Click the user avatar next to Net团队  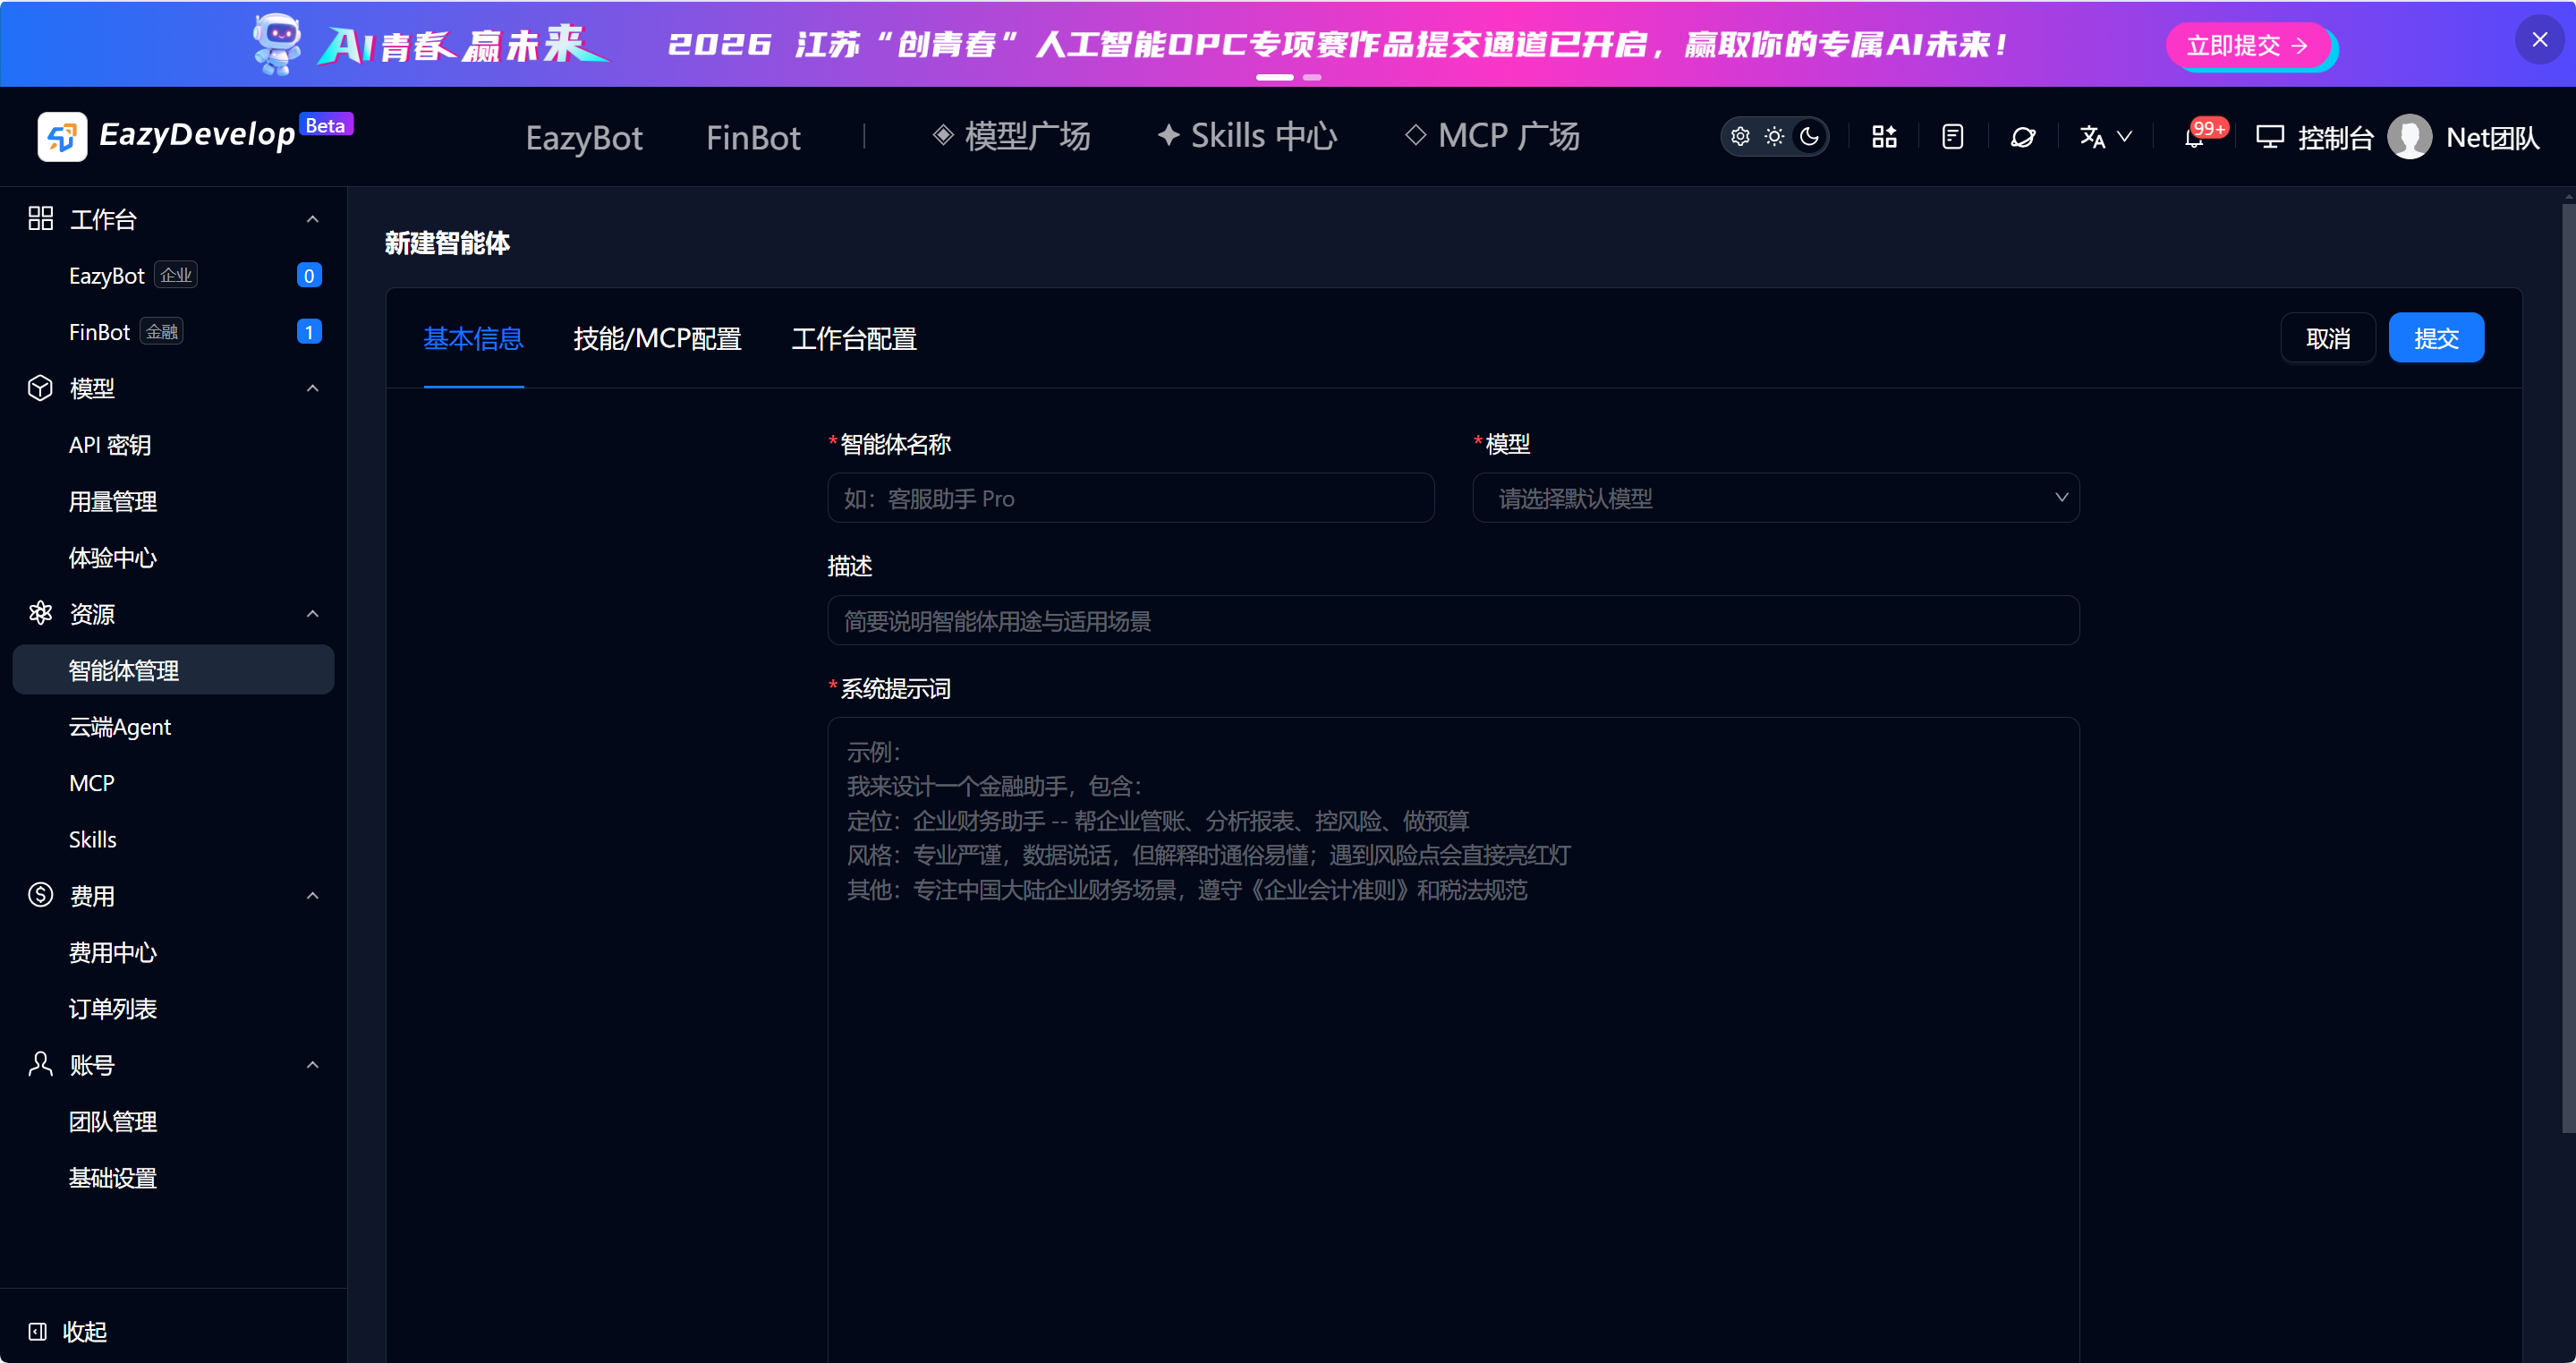[x=2409, y=137]
